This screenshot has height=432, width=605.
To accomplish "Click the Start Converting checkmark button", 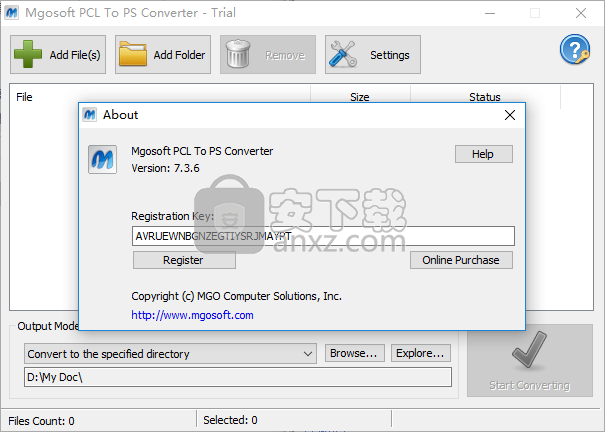I will click(x=530, y=361).
